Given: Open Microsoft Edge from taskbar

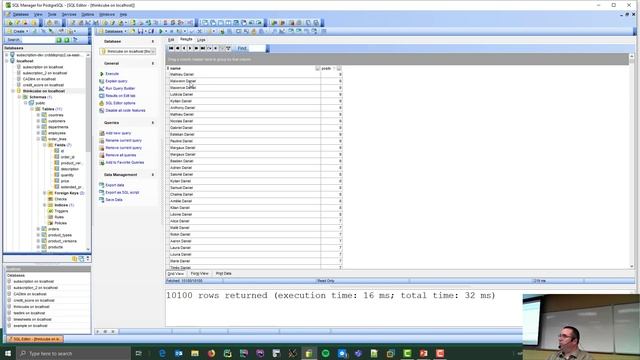Looking at the screenshot, I should (x=162, y=353).
